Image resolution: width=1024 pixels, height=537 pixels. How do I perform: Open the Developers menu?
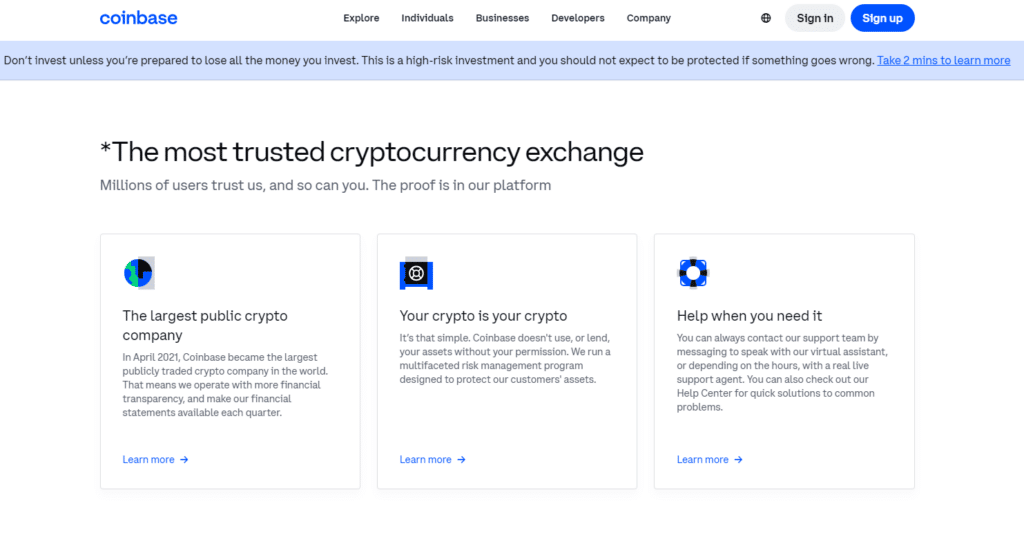pos(578,18)
